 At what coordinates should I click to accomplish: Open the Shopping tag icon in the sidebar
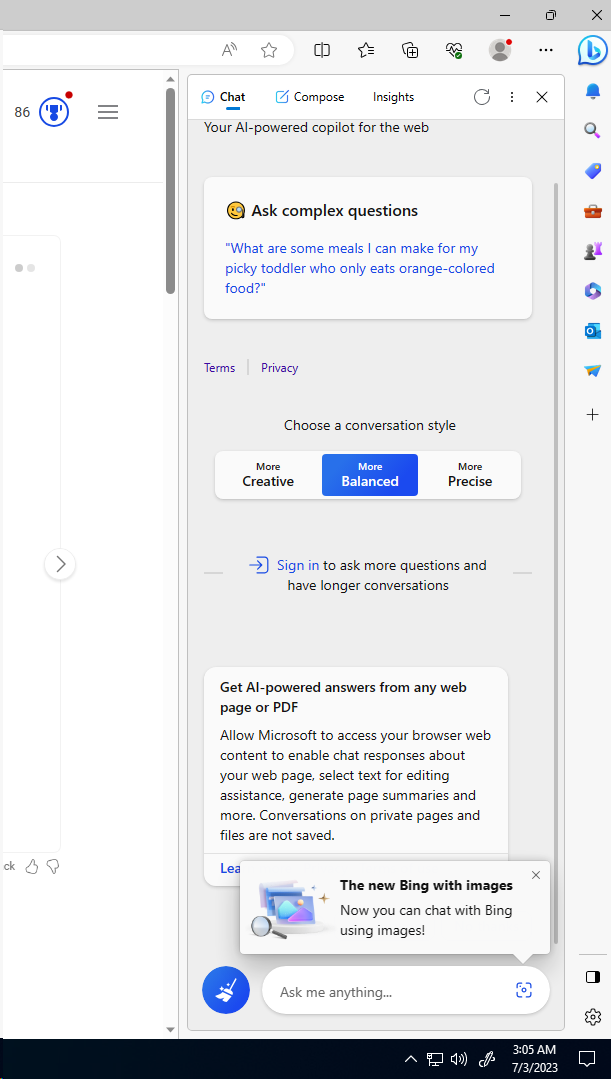click(x=592, y=171)
